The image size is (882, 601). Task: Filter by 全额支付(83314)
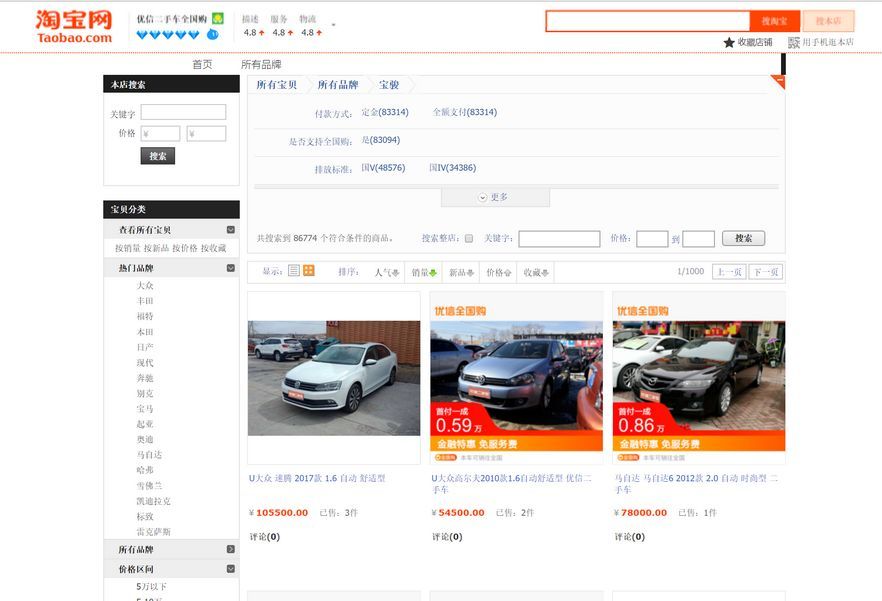pos(465,112)
